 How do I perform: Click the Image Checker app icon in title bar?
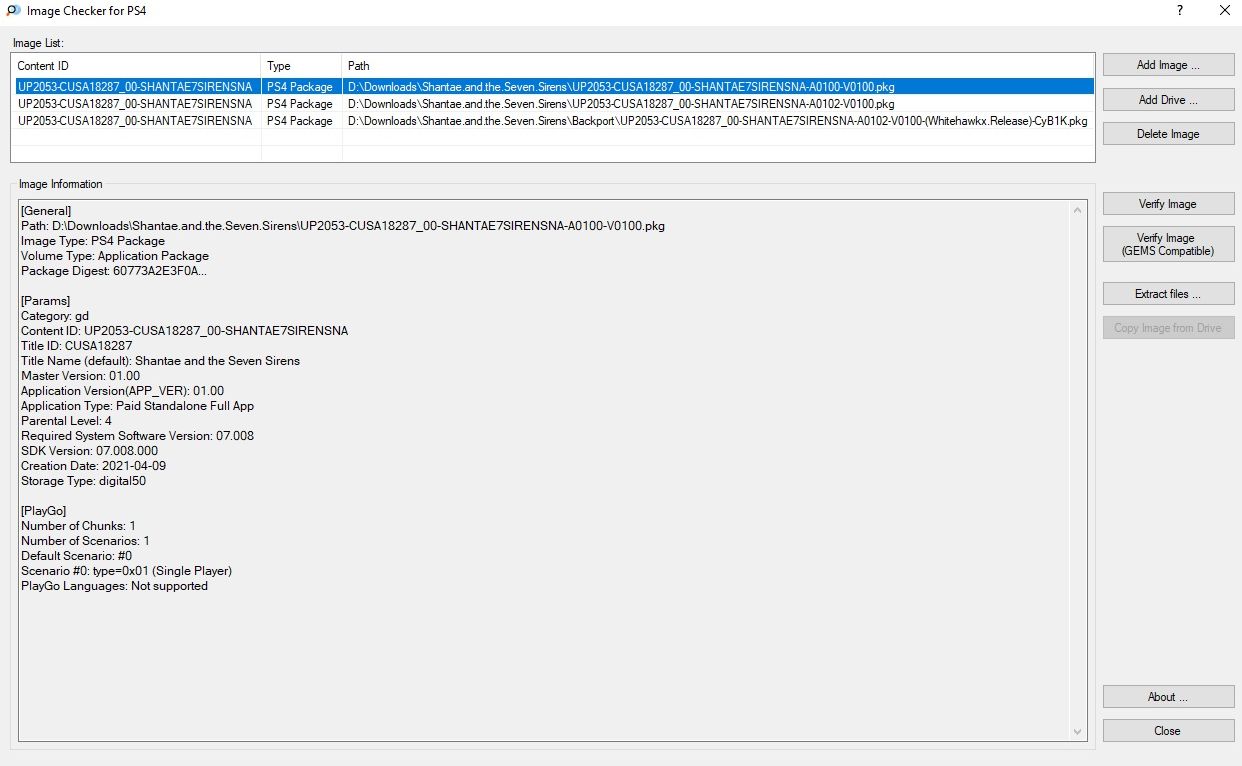(13, 11)
